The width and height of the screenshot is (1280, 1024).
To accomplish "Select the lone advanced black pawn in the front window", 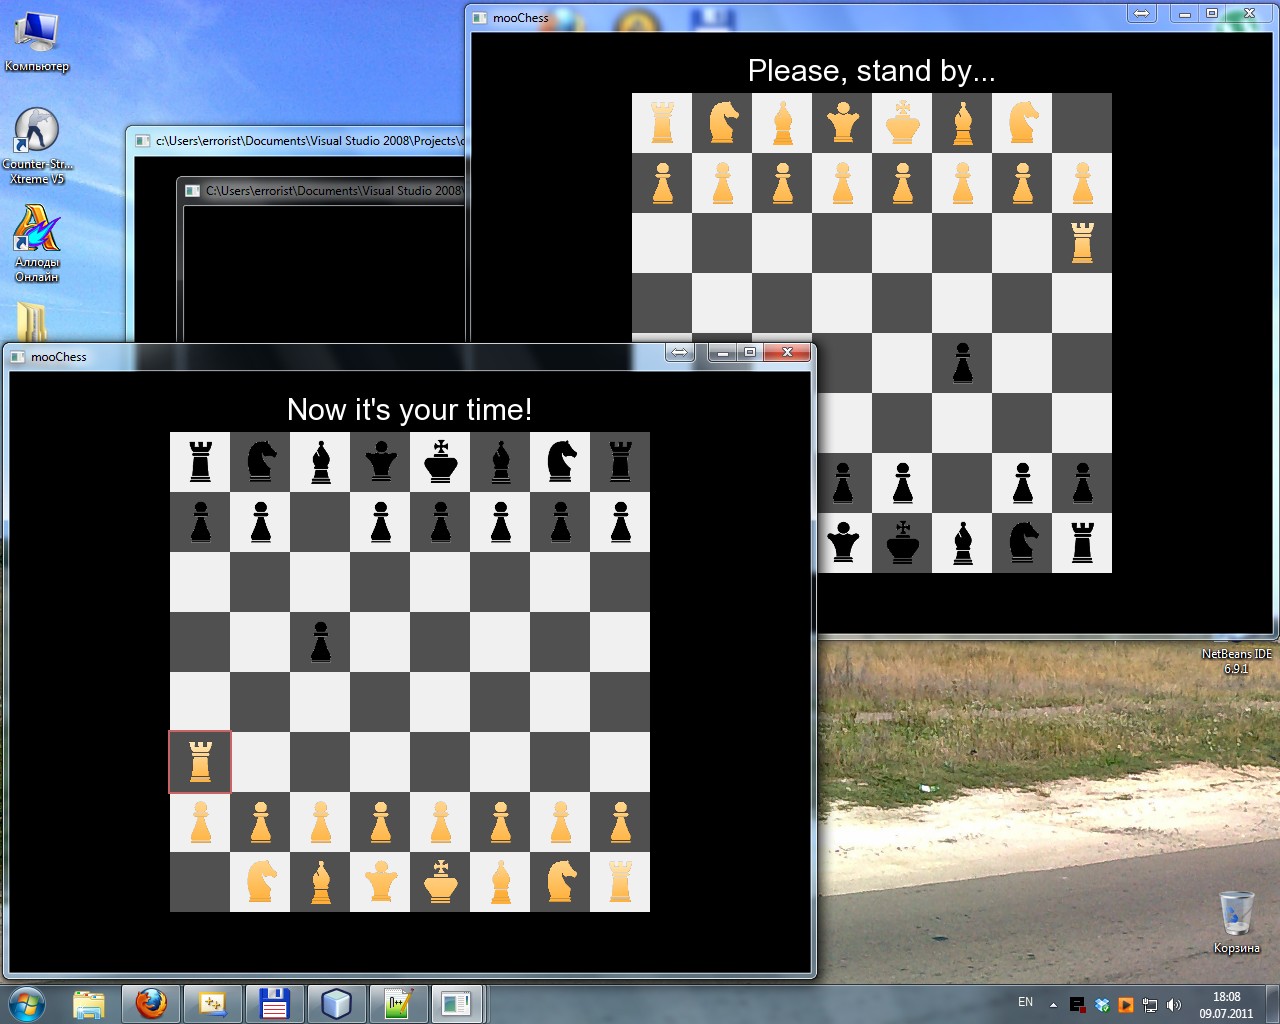I will point(320,642).
